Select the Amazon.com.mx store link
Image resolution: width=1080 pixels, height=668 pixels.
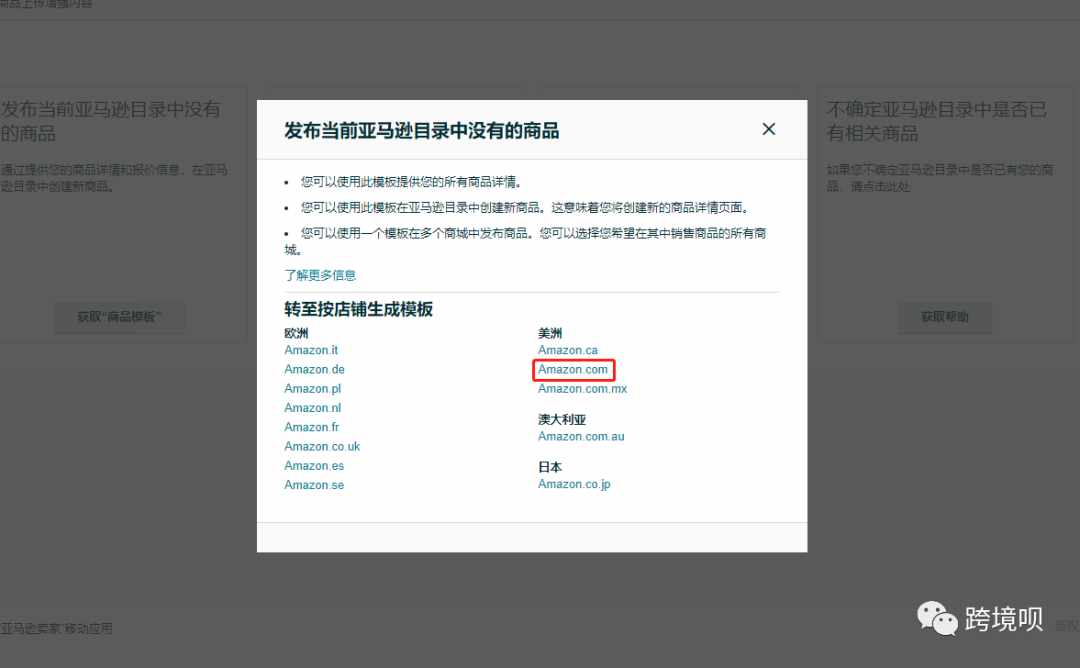582,388
